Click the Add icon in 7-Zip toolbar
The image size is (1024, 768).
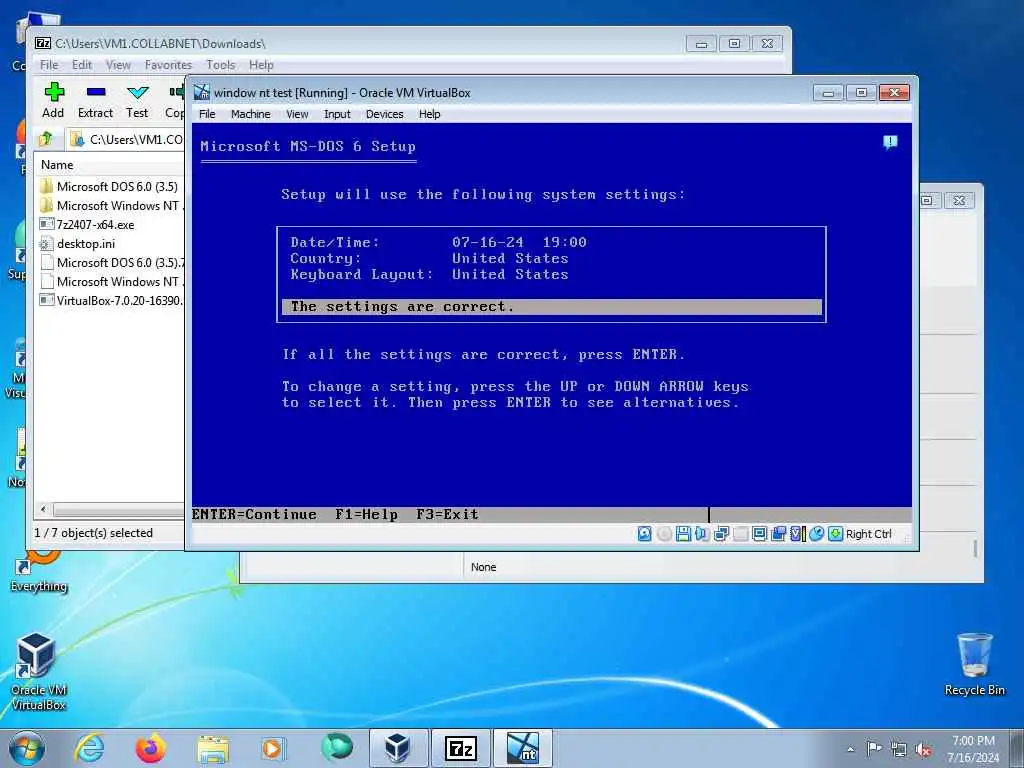pos(54,92)
